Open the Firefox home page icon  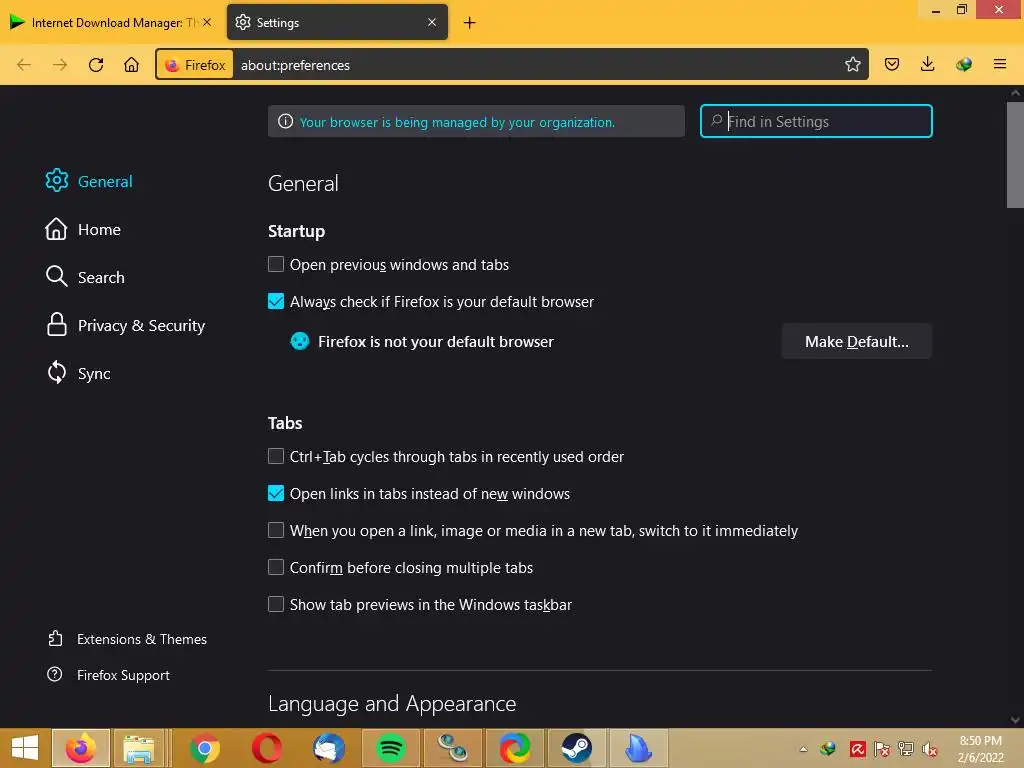[x=132, y=65]
